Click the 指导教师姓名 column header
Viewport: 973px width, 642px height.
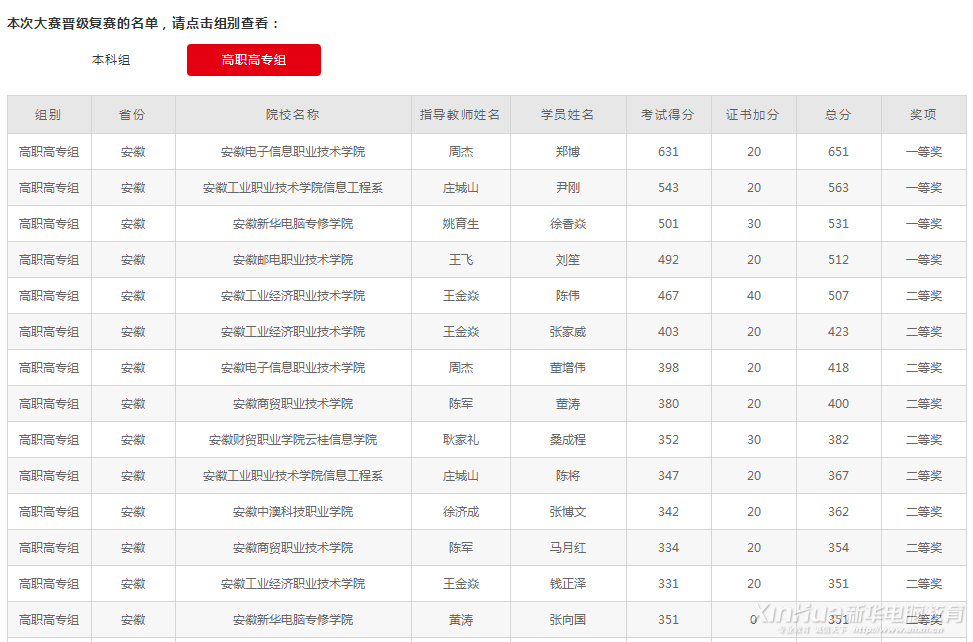460,115
